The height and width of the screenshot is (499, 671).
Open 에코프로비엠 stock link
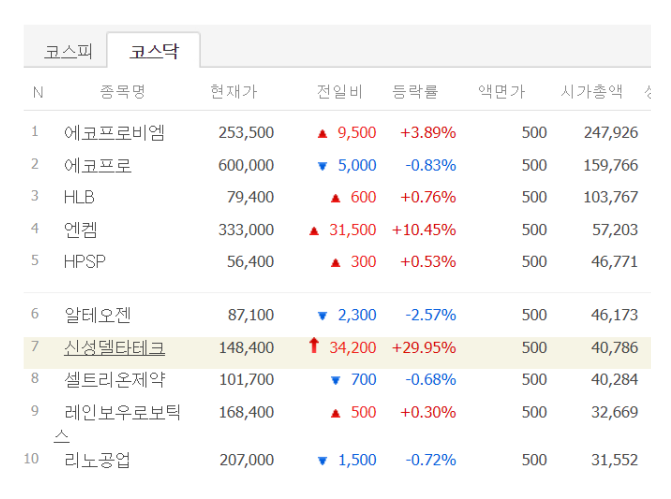click(114, 133)
